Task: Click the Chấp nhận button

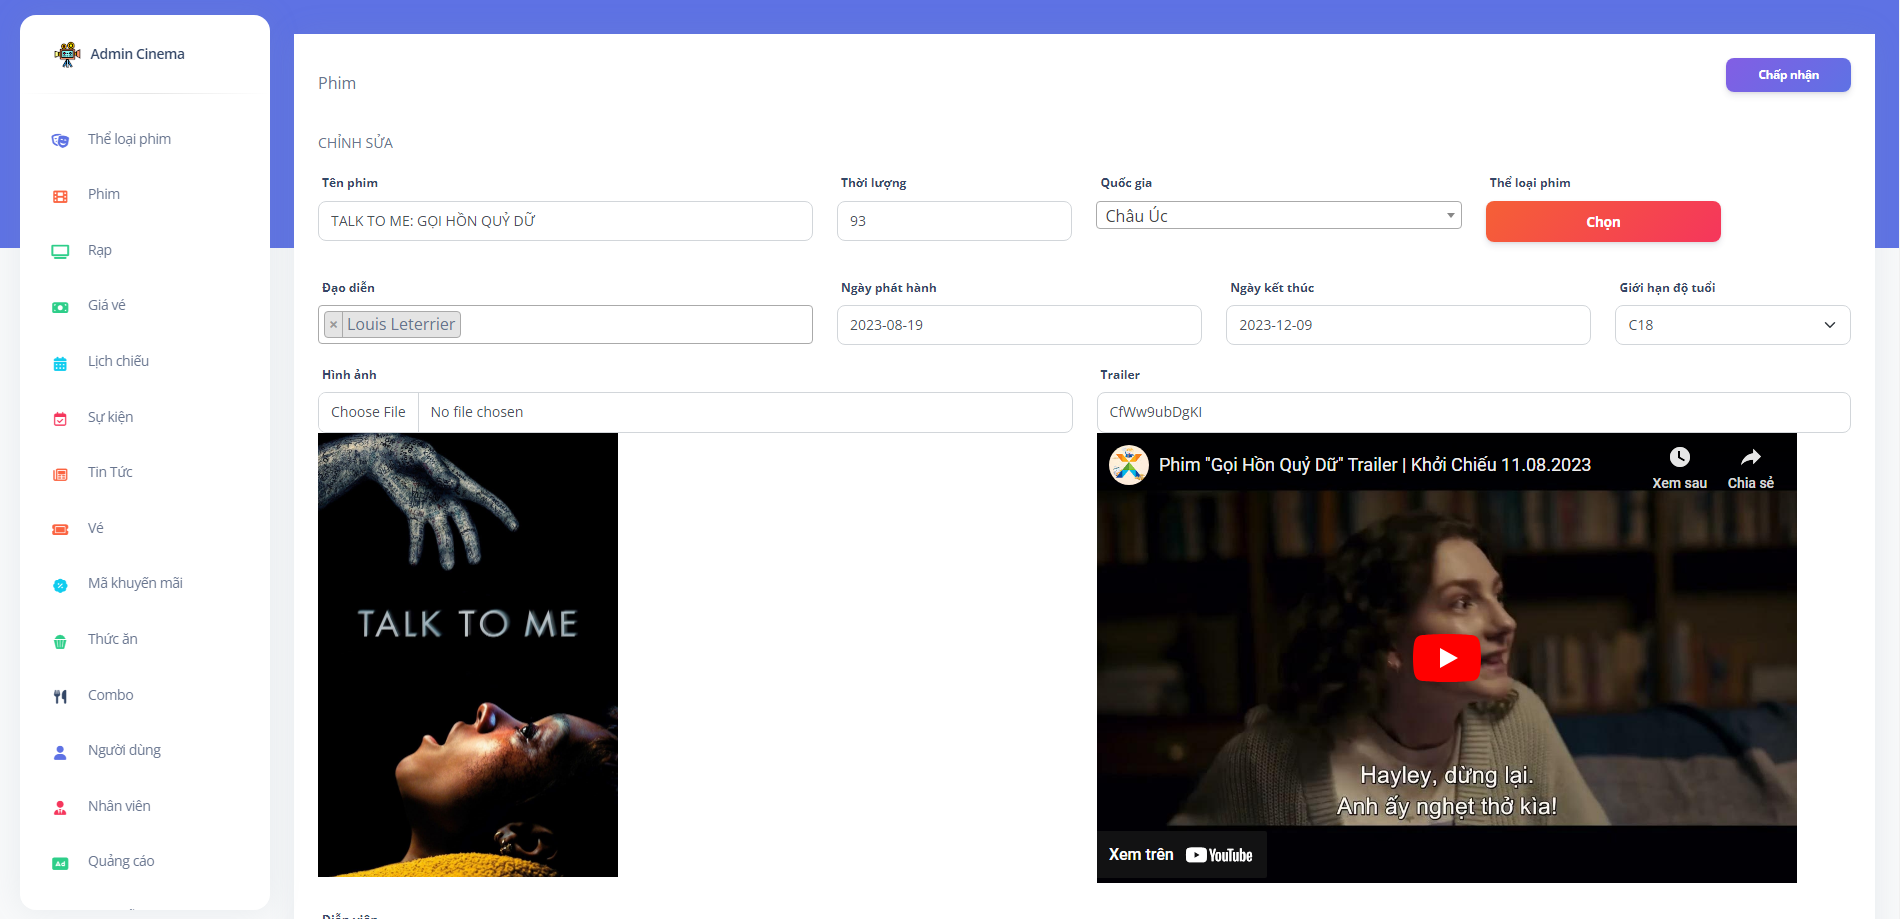Action: (x=1788, y=75)
